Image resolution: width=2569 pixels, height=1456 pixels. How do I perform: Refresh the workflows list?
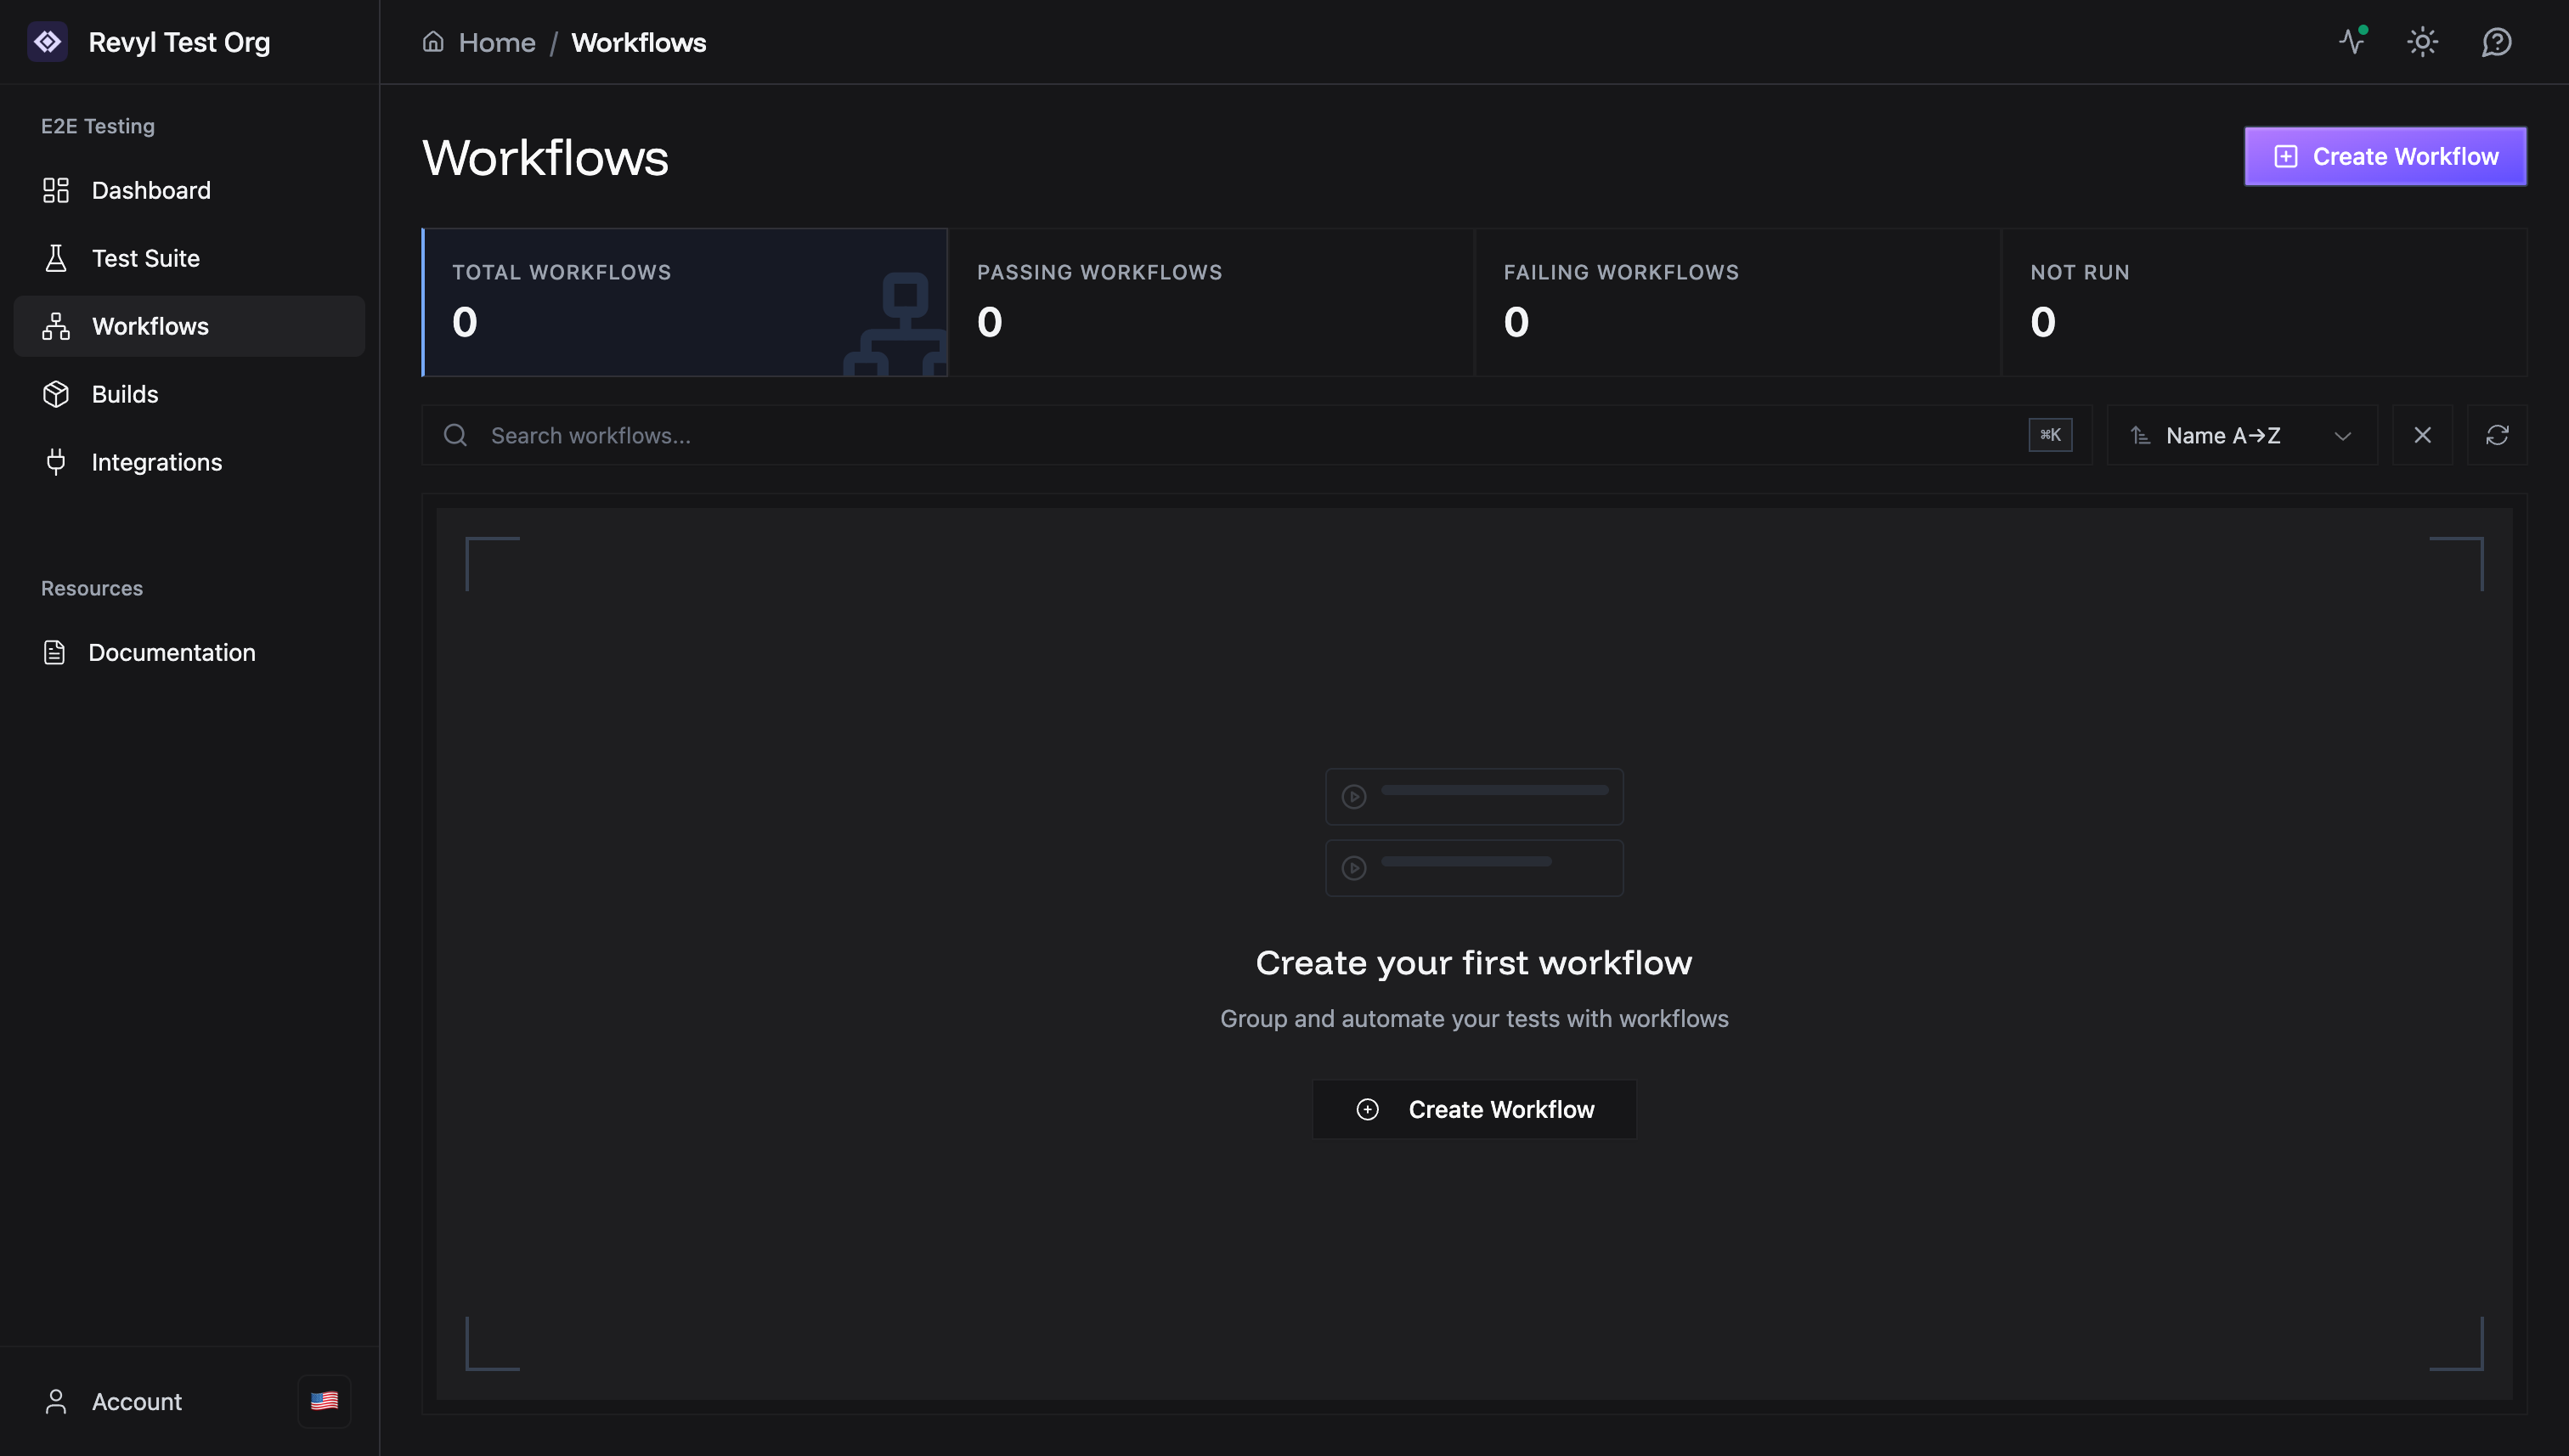(2497, 435)
